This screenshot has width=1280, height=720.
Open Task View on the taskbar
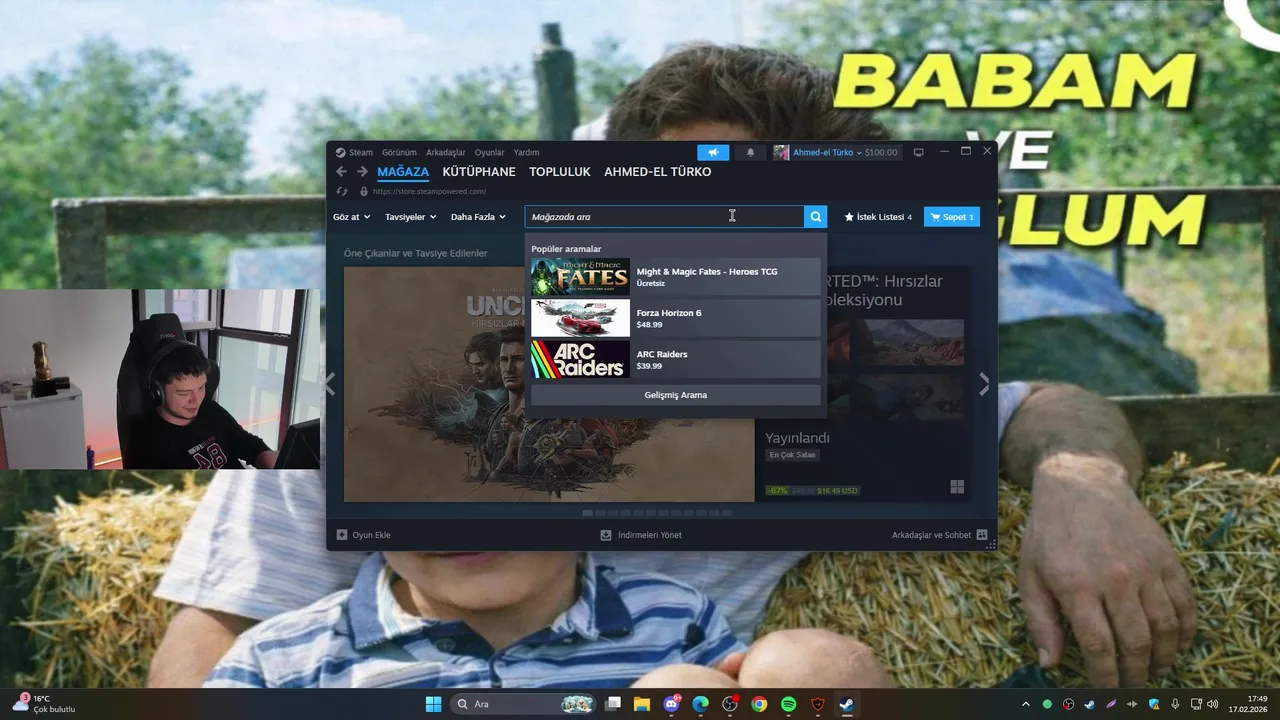point(613,704)
